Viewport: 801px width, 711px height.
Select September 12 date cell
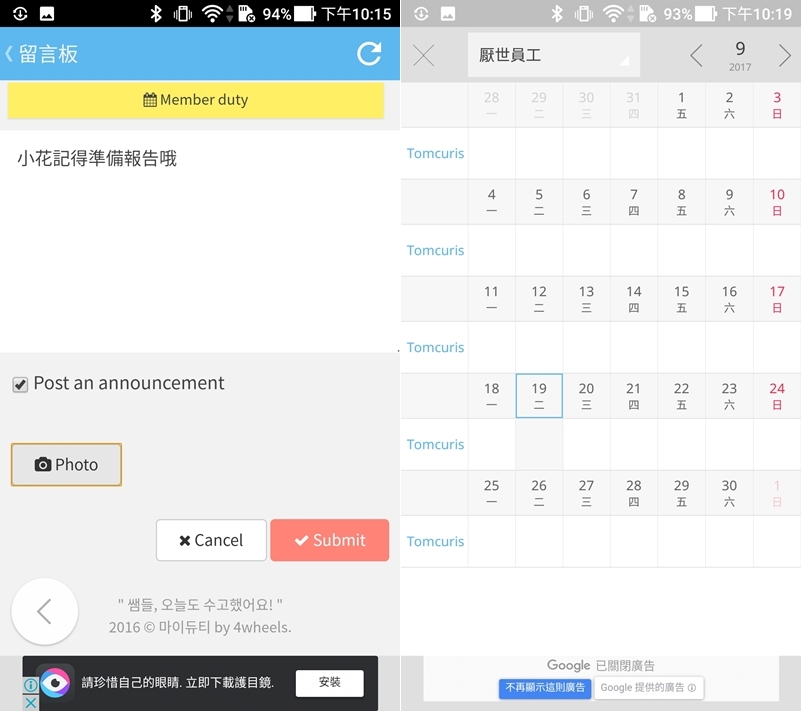click(x=539, y=299)
